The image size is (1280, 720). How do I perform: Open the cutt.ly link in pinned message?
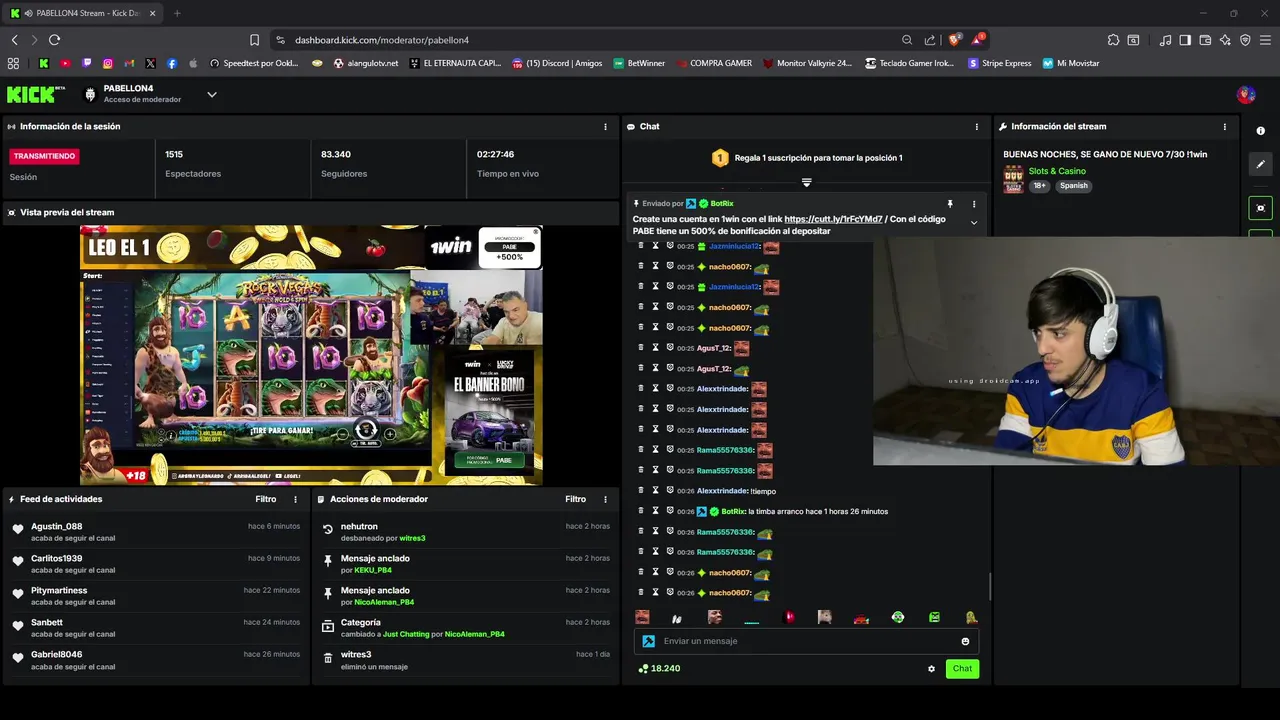click(833, 219)
